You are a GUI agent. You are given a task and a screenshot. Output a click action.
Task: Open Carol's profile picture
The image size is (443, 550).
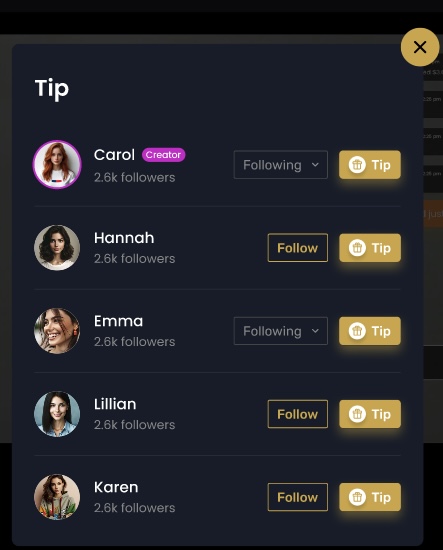point(57,165)
